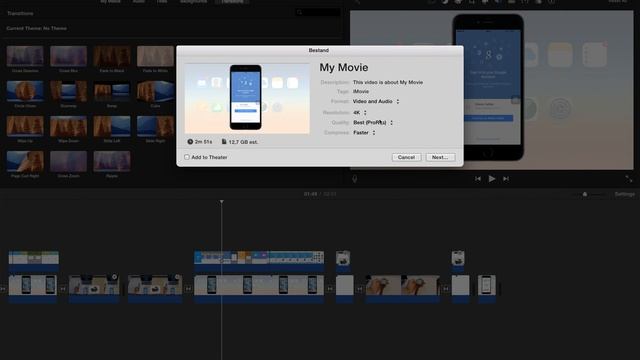Select the Fade to White transition thumbnail
This screenshot has height=360, width=640.
(x=156, y=56)
